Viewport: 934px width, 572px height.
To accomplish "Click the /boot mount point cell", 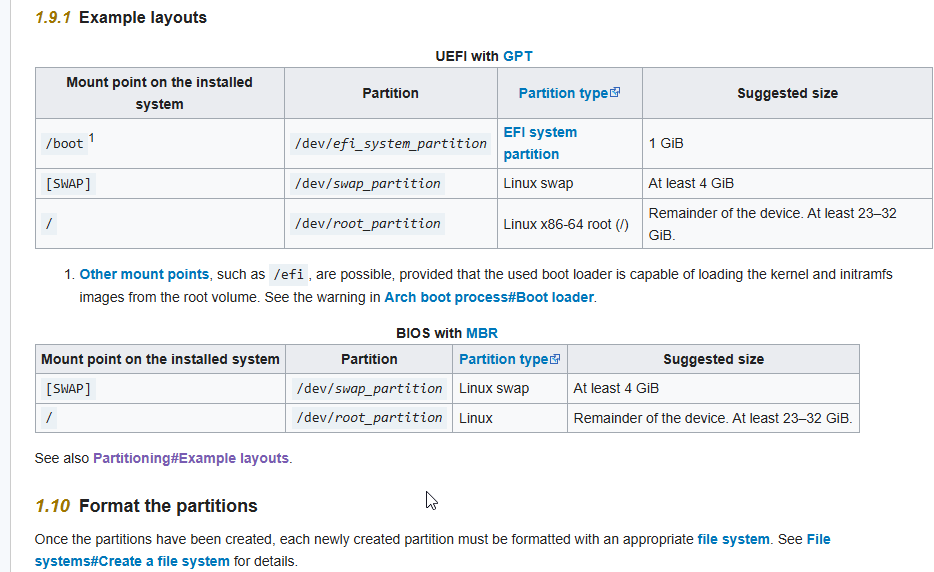I will [x=64, y=144].
